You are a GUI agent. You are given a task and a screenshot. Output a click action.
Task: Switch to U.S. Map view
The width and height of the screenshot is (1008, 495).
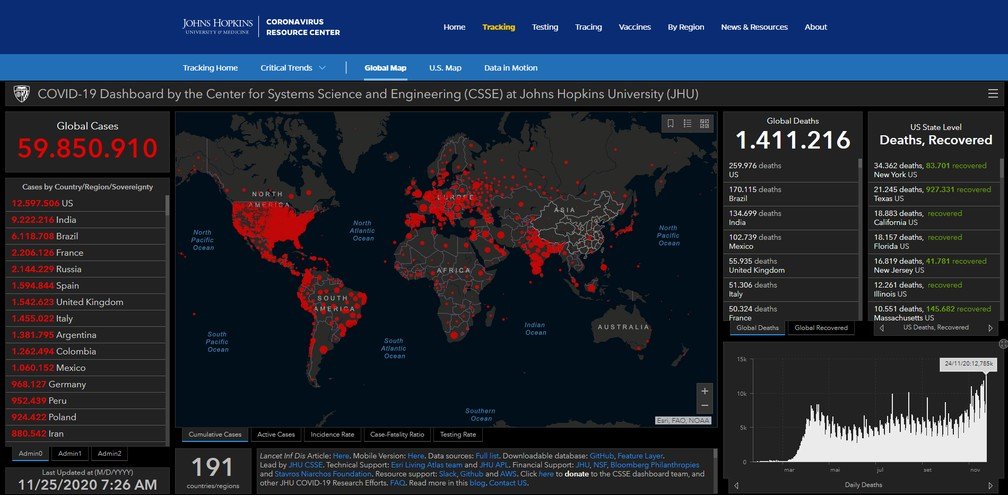pos(445,68)
